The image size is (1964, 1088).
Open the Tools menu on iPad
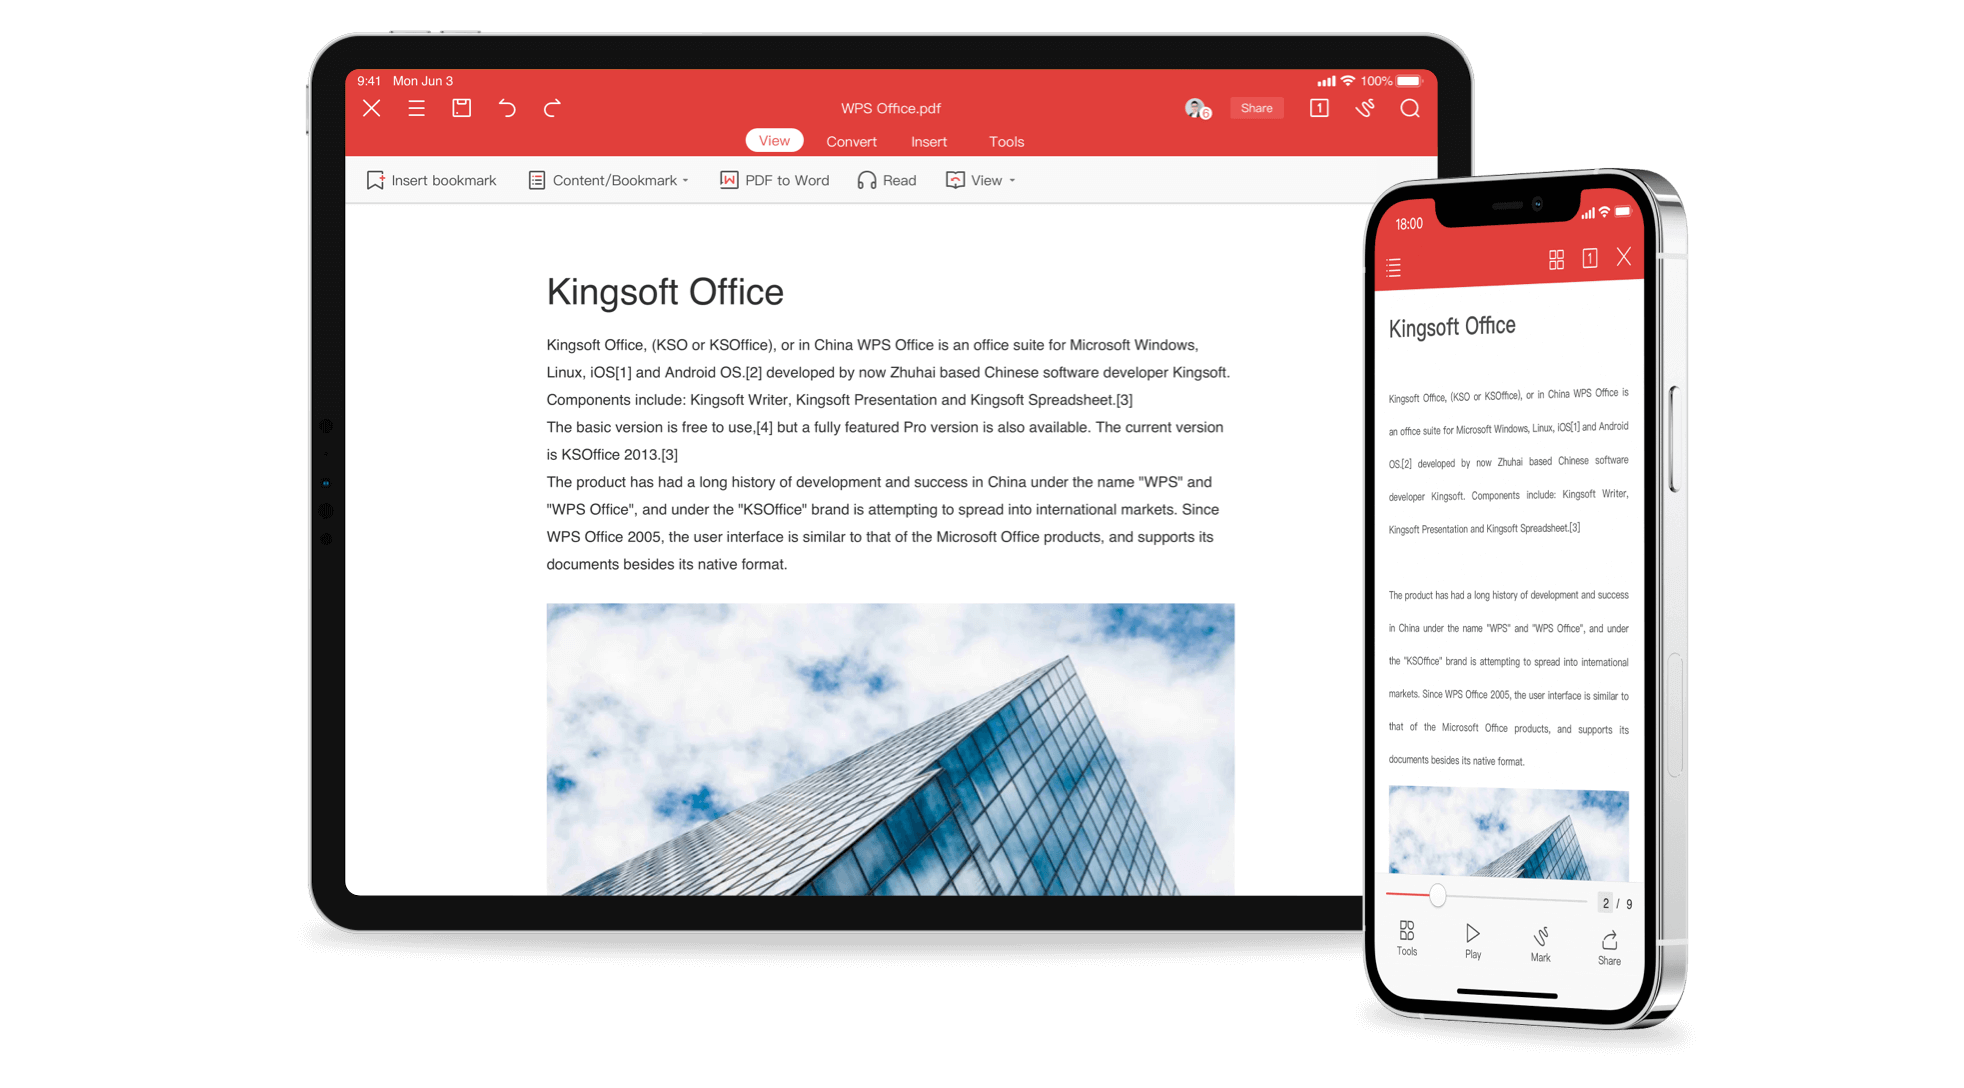pyautogui.click(x=1005, y=141)
